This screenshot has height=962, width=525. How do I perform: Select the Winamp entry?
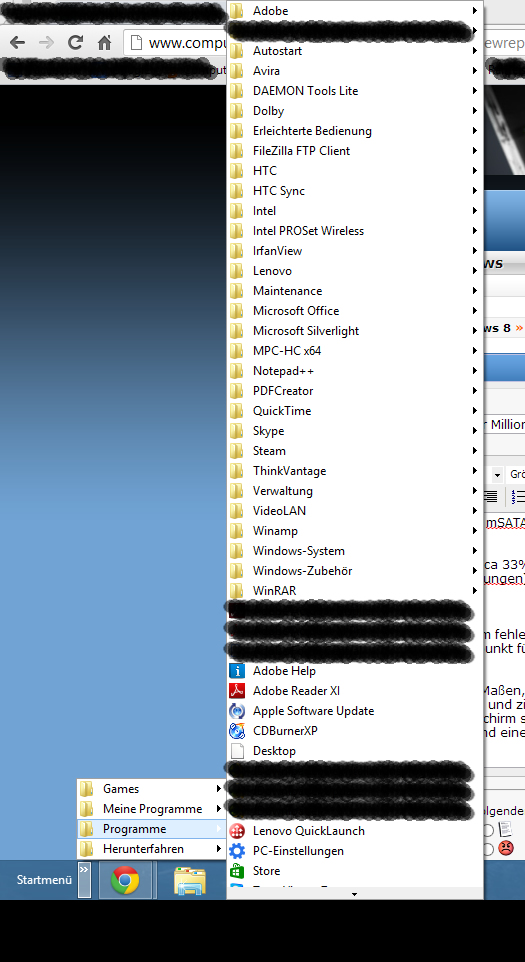point(355,531)
